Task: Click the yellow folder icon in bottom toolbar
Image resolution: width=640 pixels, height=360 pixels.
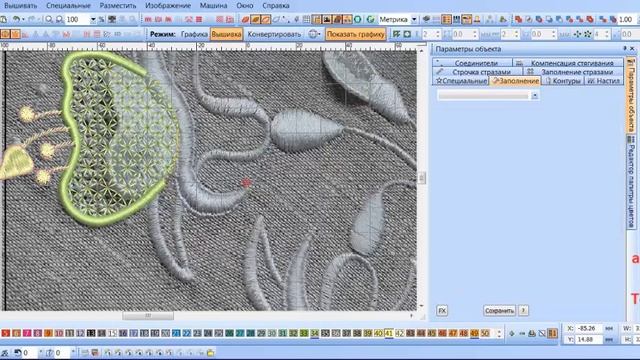Action: pos(211,353)
